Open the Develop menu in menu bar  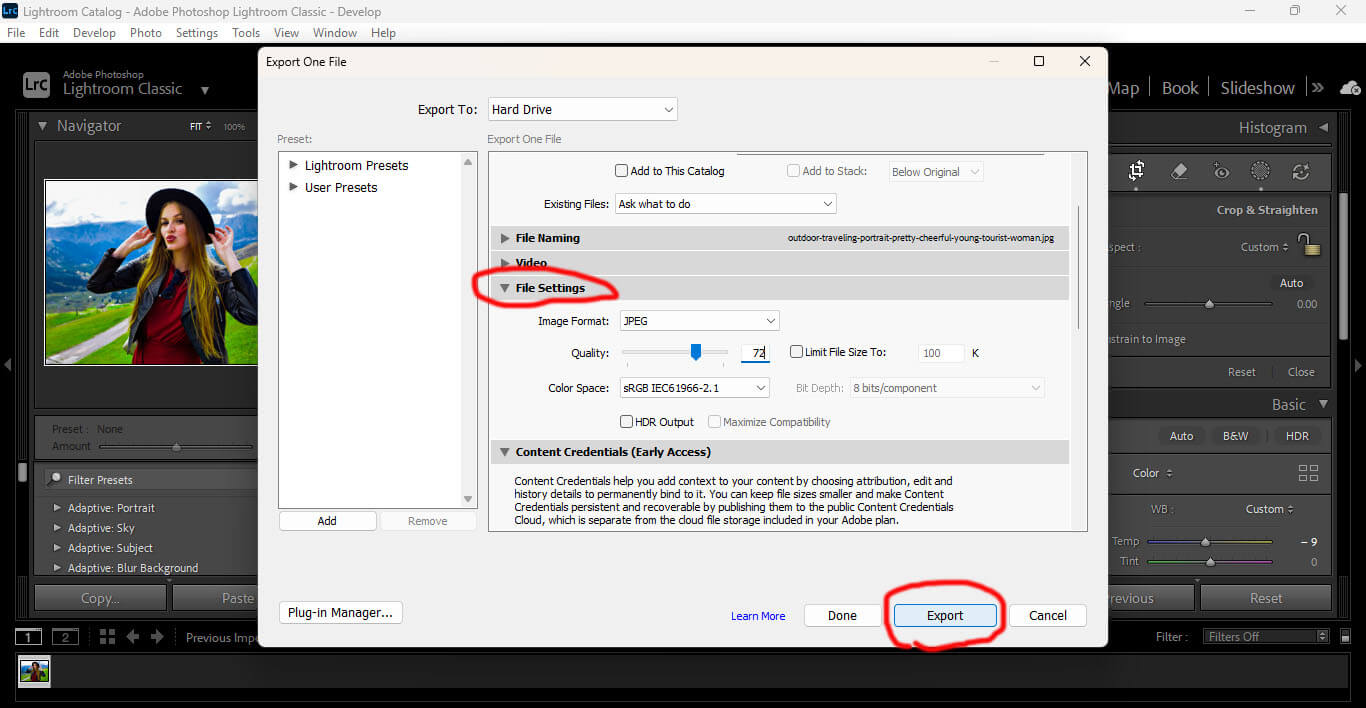[x=94, y=33]
